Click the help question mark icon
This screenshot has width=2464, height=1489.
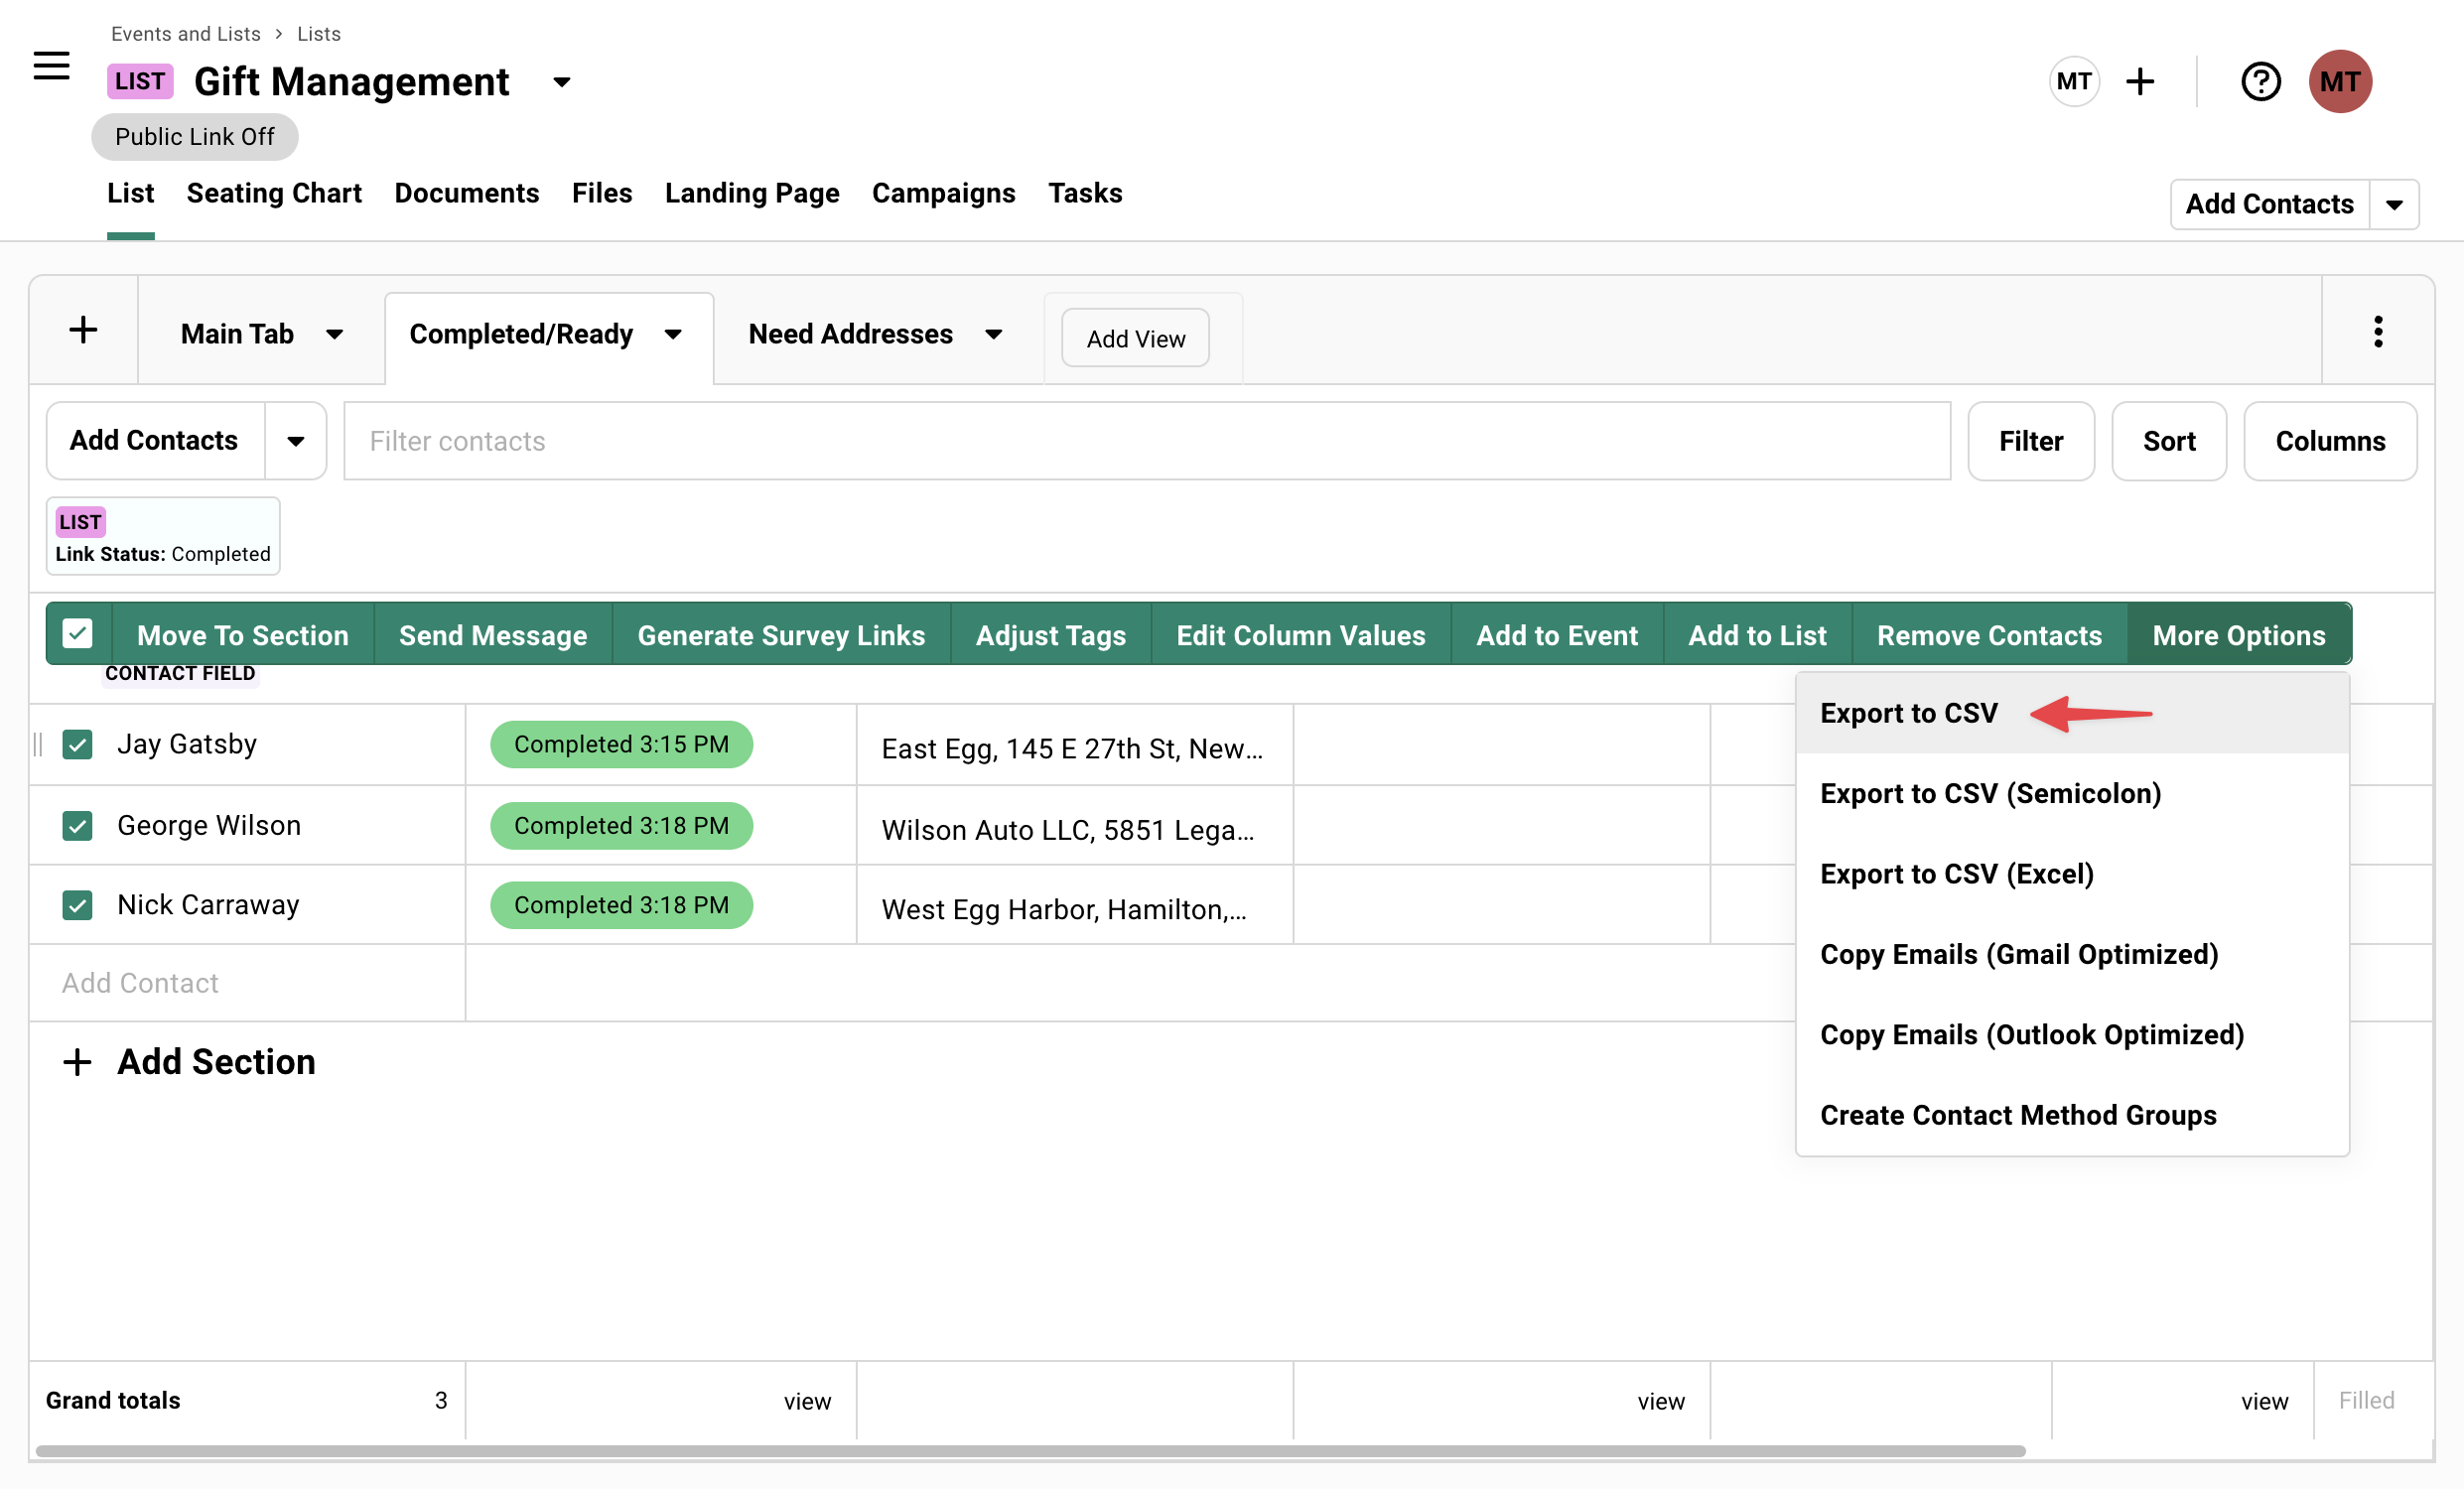[x=2260, y=81]
